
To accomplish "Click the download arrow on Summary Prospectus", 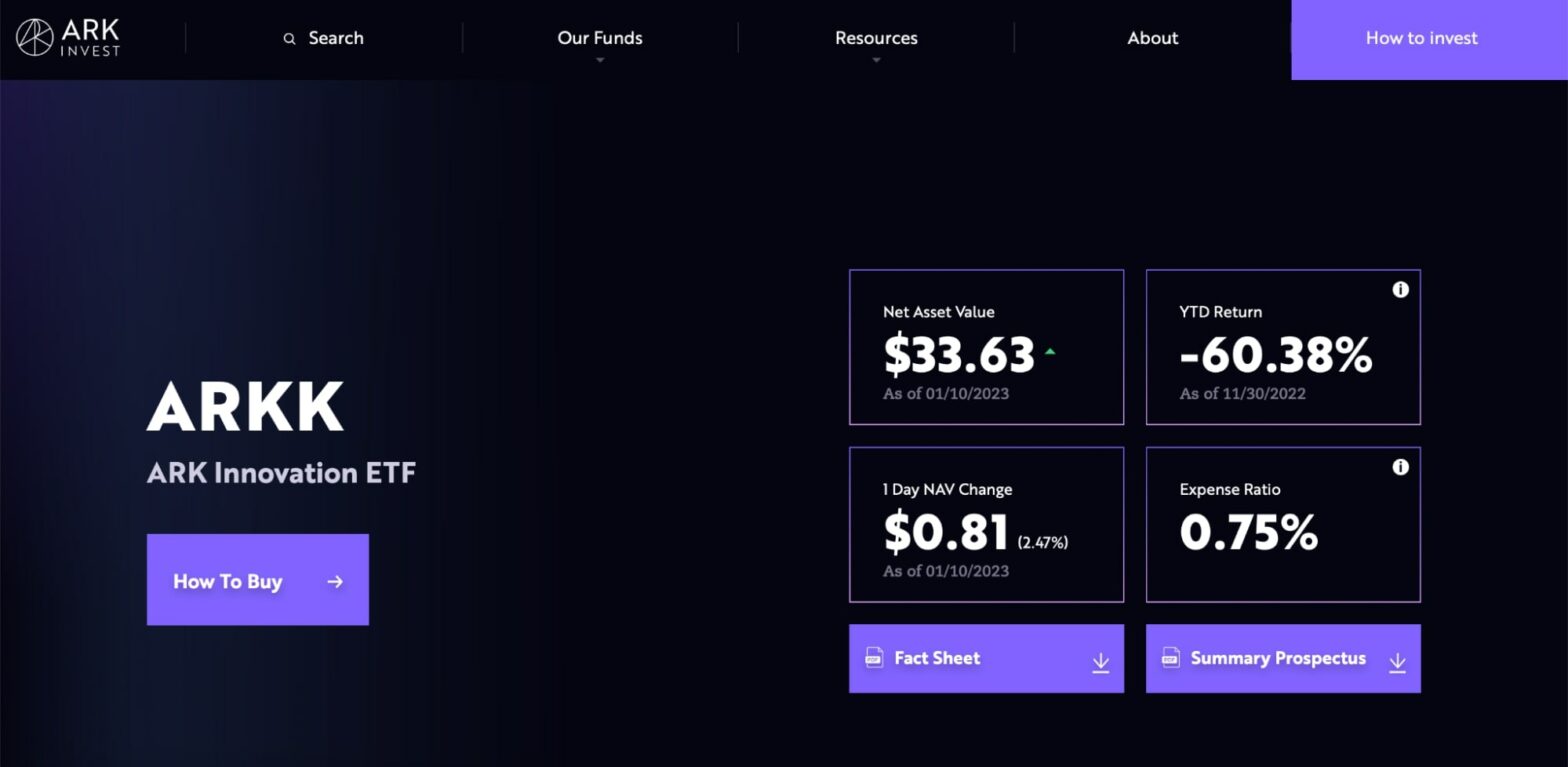I will click(1397, 661).
